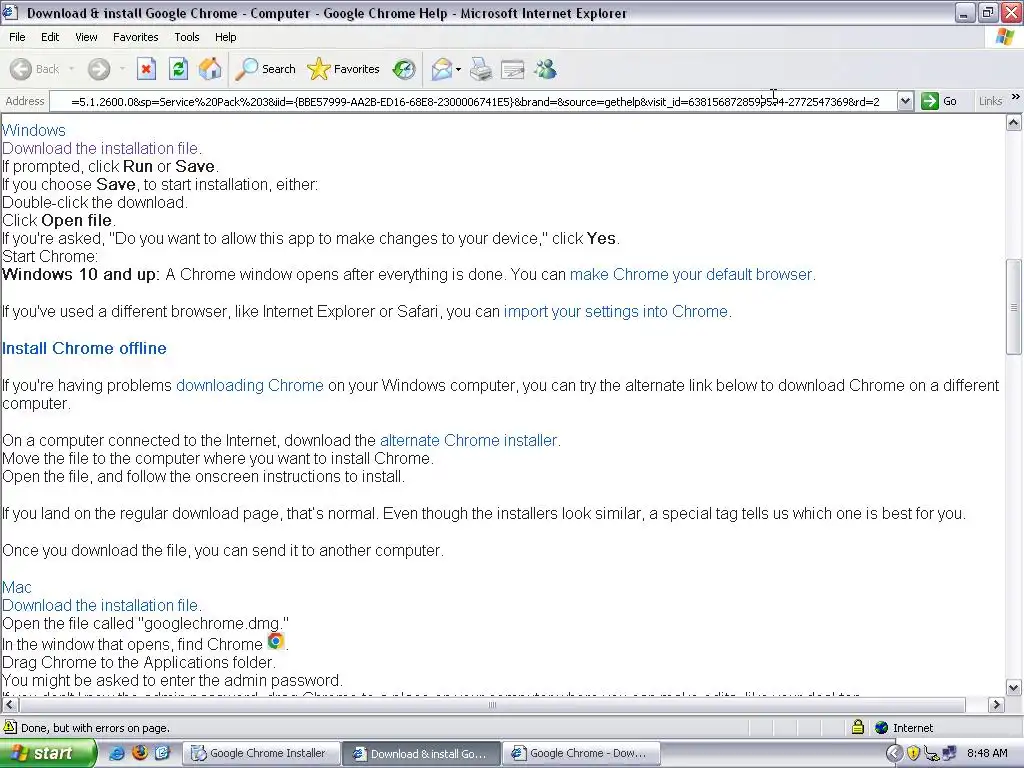Open the Help menu
This screenshot has height=768, width=1024.
tap(225, 37)
